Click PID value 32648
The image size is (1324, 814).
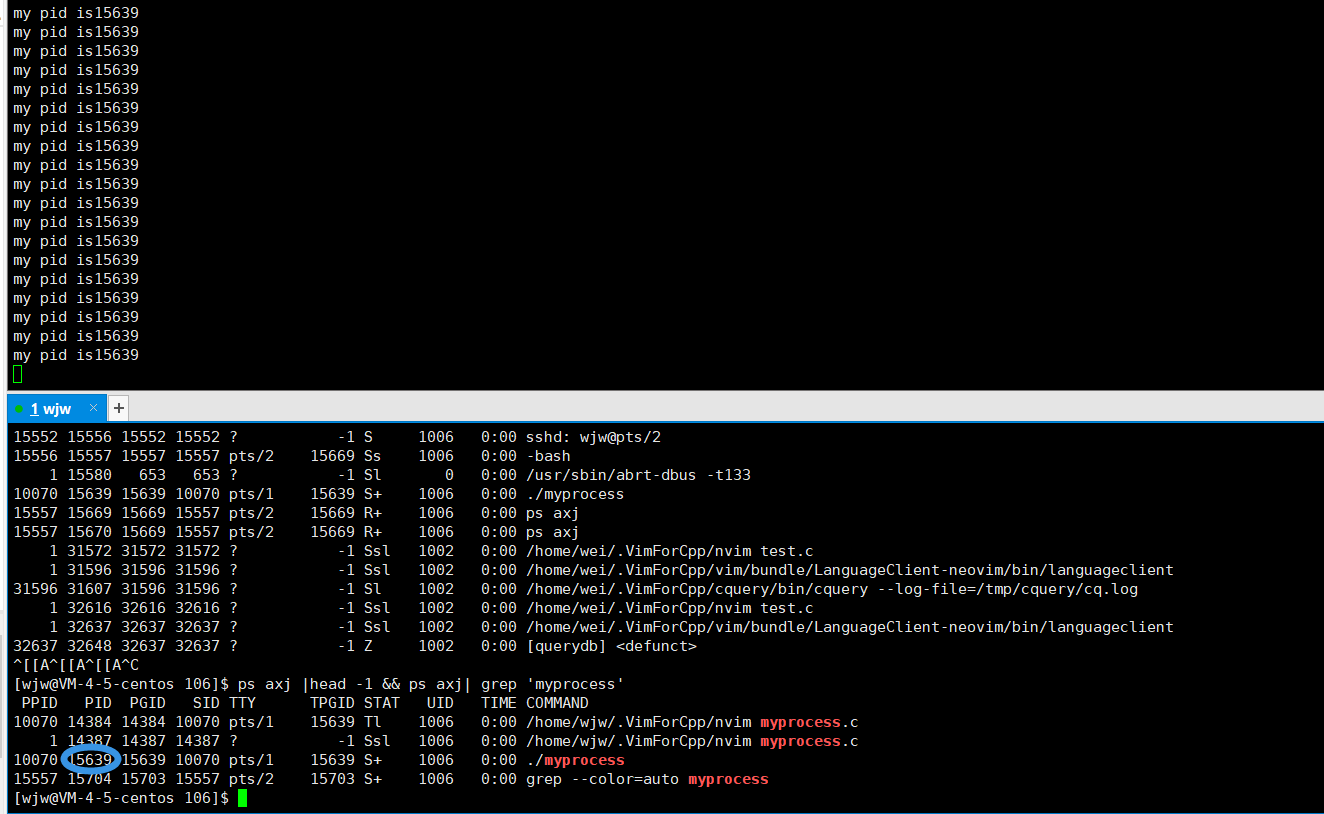[x=90, y=646]
